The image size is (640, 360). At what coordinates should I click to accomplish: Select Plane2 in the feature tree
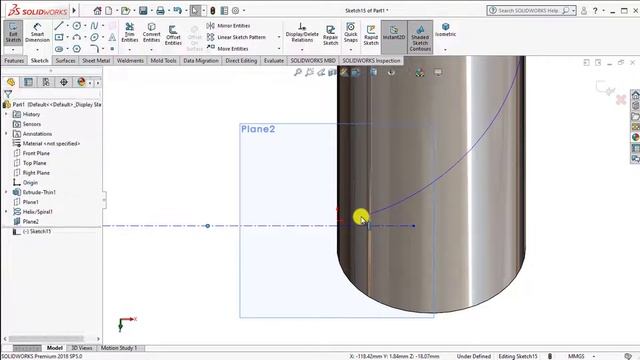(x=31, y=221)
